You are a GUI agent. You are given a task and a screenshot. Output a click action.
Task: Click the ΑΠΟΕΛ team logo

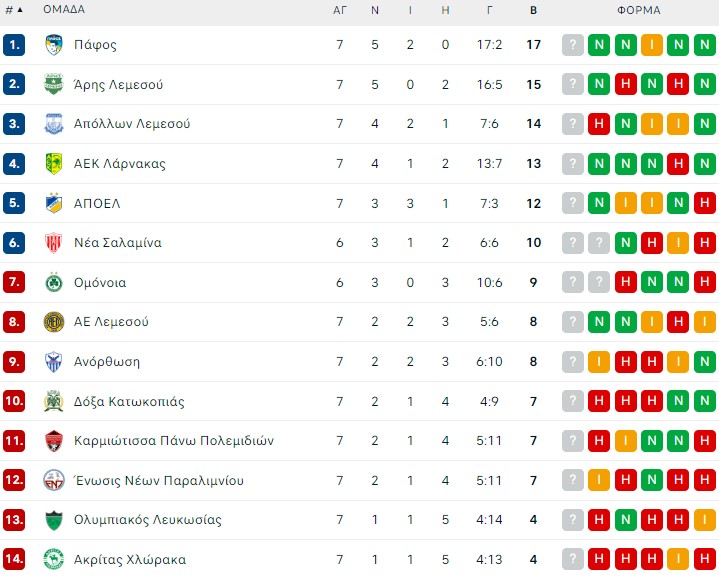tap(54, 203)
